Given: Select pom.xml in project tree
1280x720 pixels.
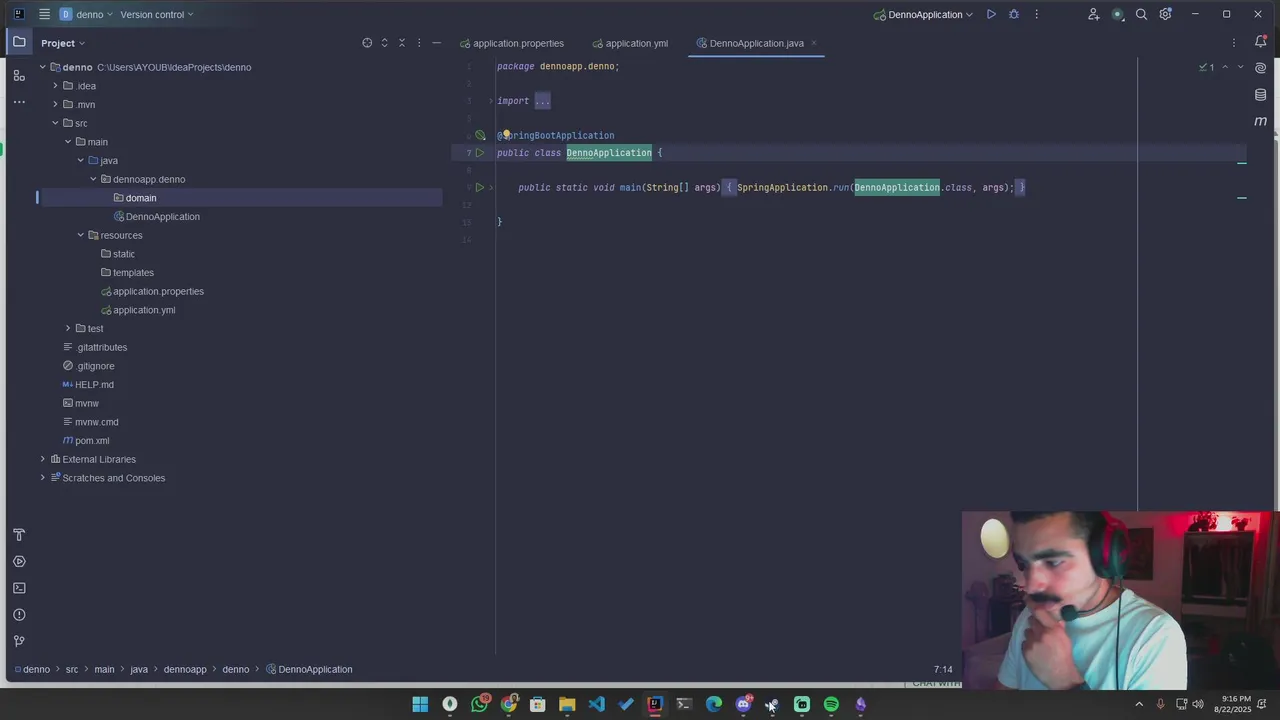Looking at the screenshot, I should [x=92, y=440].
